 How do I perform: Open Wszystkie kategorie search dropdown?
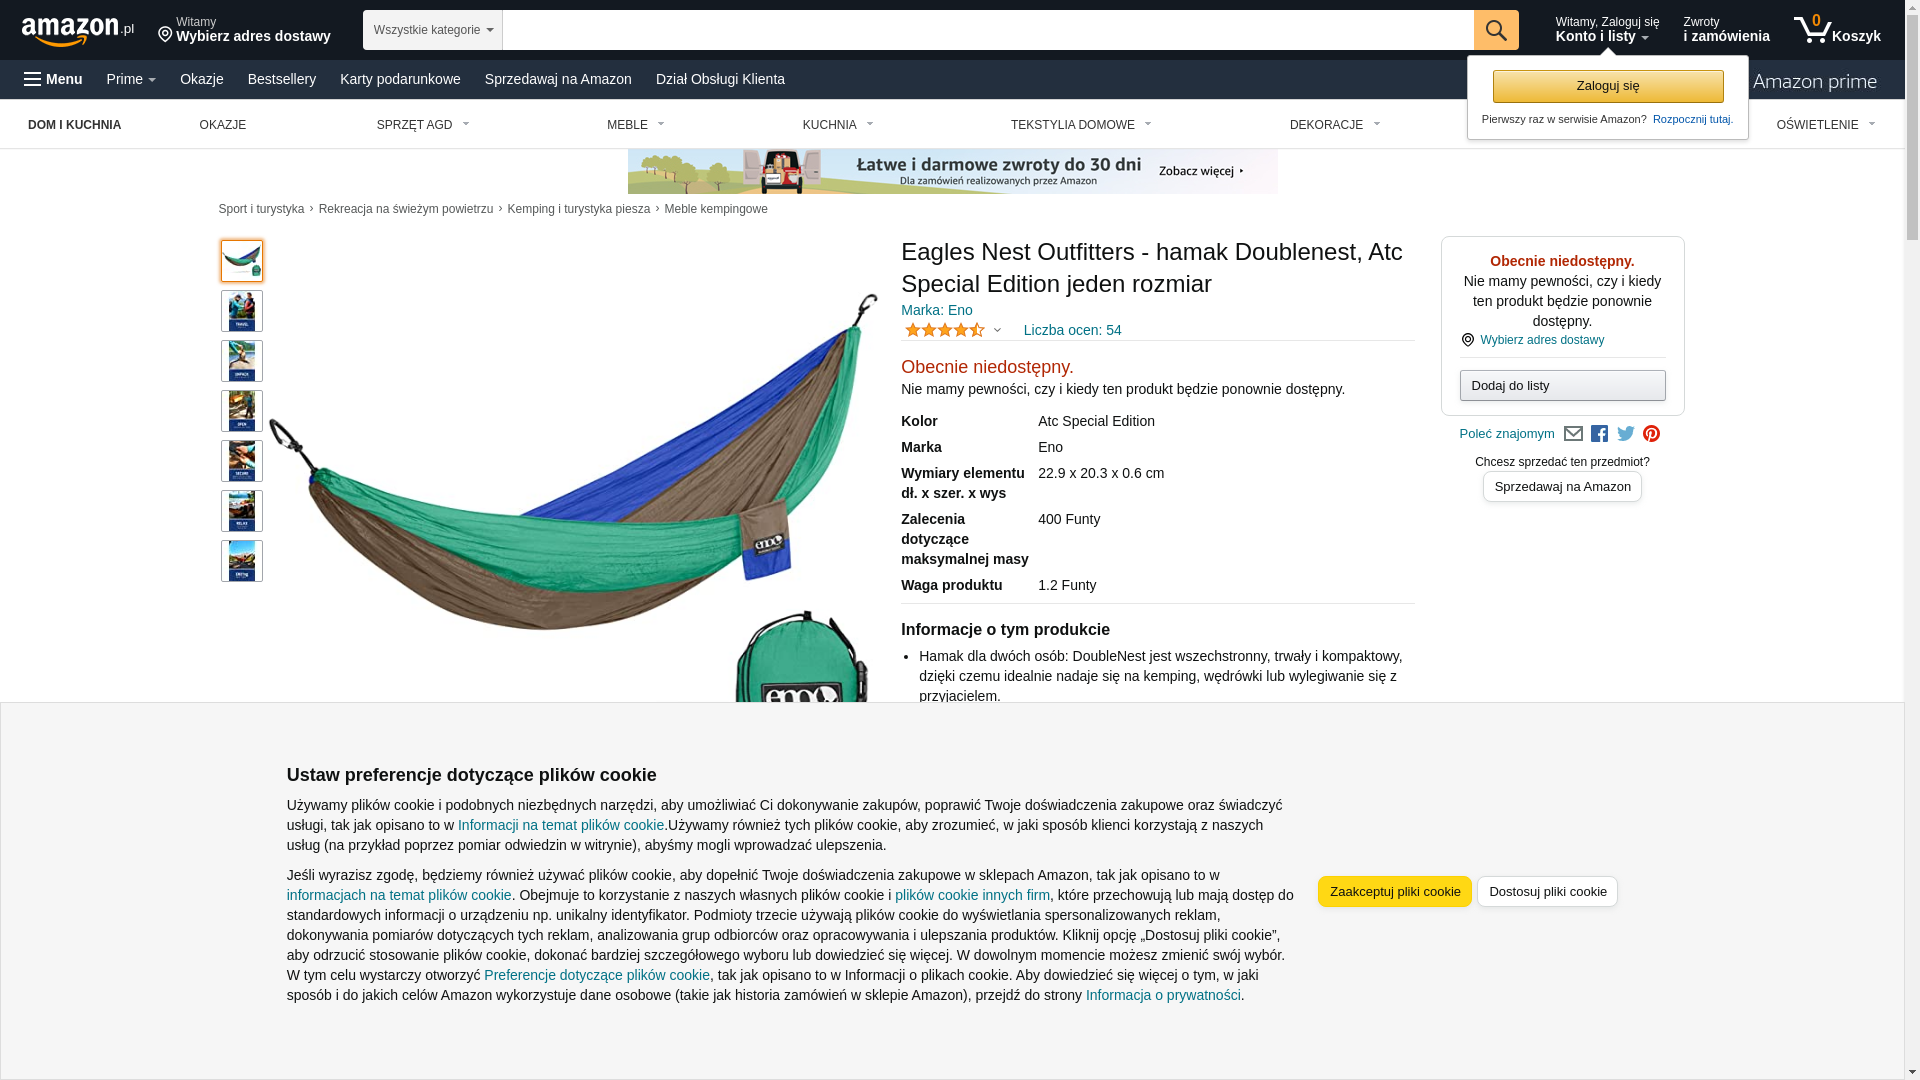coord(433,30)
